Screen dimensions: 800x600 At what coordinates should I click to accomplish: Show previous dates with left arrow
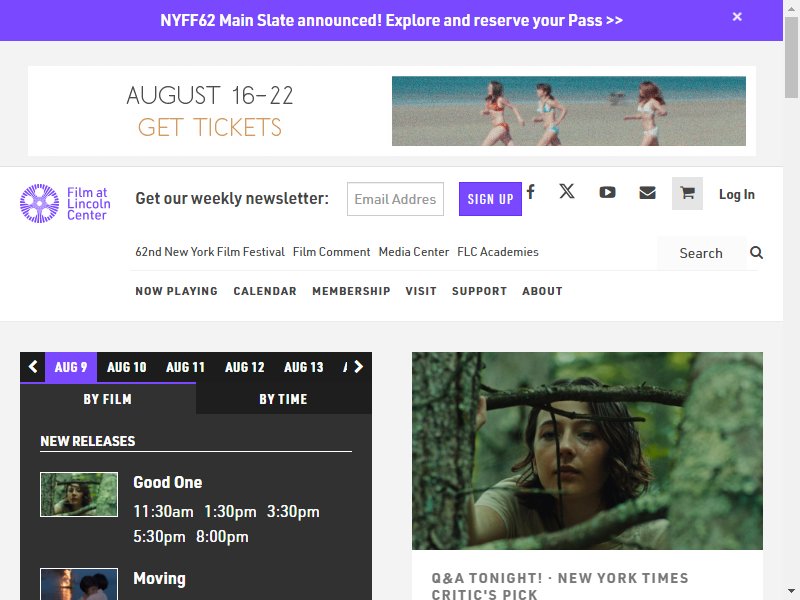33,367
